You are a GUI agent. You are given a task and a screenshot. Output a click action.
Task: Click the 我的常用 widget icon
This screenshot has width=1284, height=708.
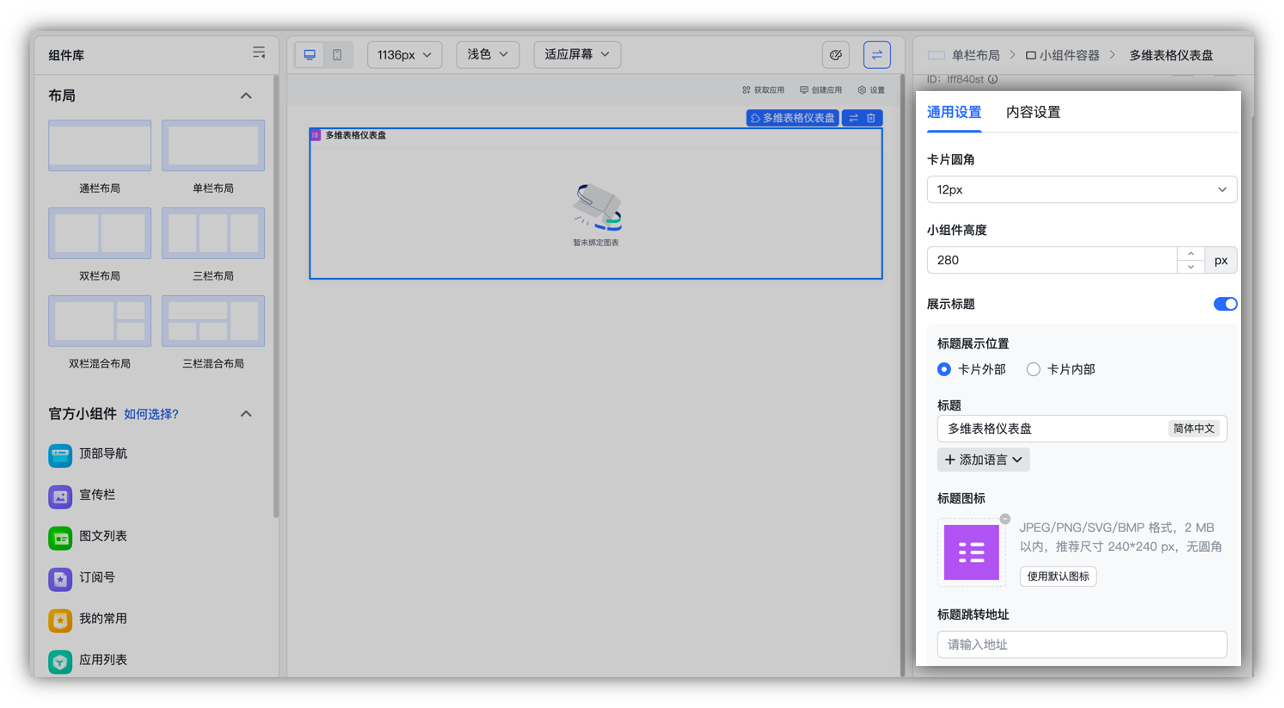coord(60,620)
